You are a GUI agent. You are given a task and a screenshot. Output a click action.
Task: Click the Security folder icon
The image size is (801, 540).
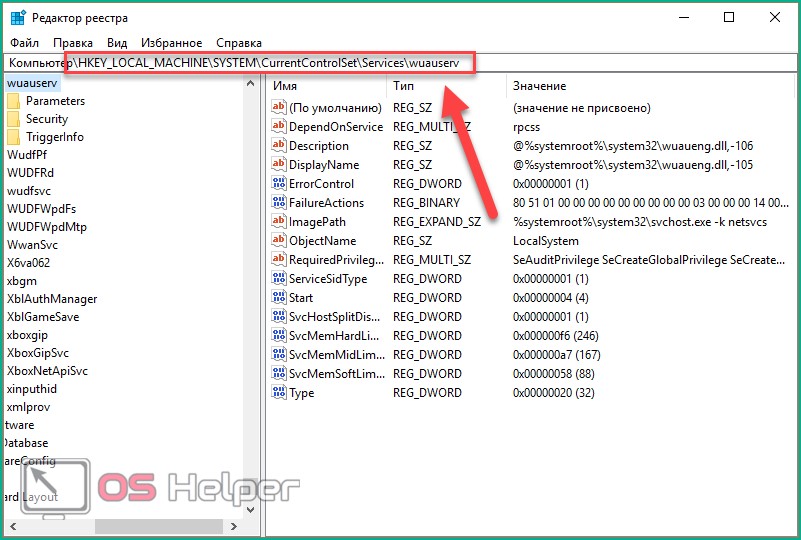click(x=13, y=119)
